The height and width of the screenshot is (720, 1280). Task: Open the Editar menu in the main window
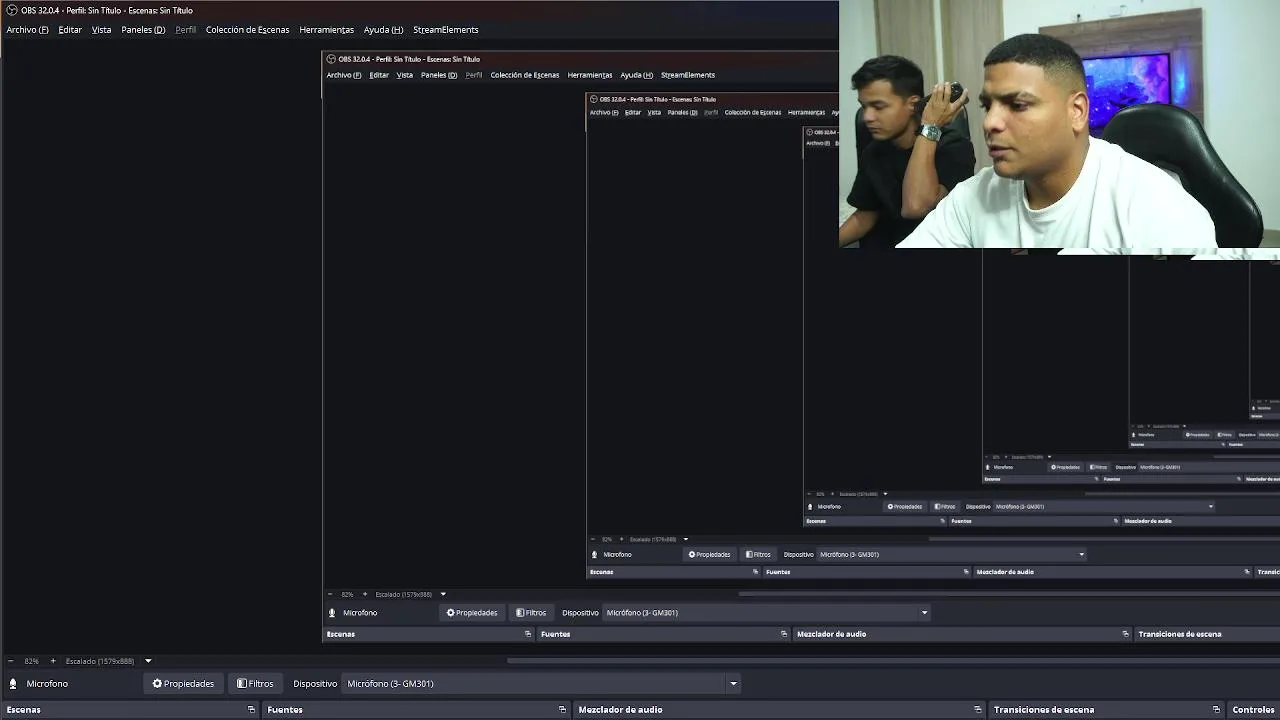pos(70,30)
